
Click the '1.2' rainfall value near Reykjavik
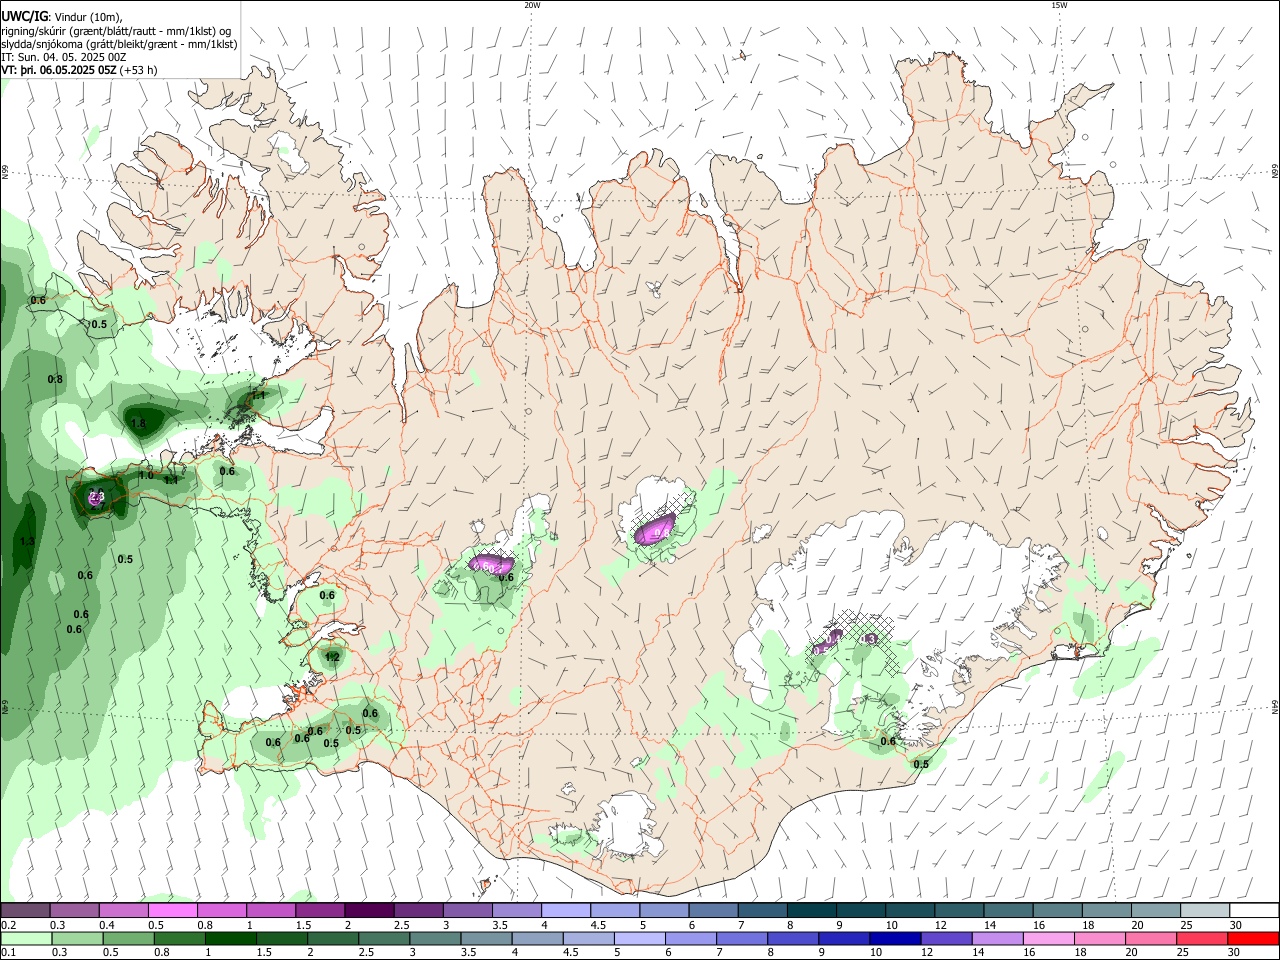coord(332,658)
